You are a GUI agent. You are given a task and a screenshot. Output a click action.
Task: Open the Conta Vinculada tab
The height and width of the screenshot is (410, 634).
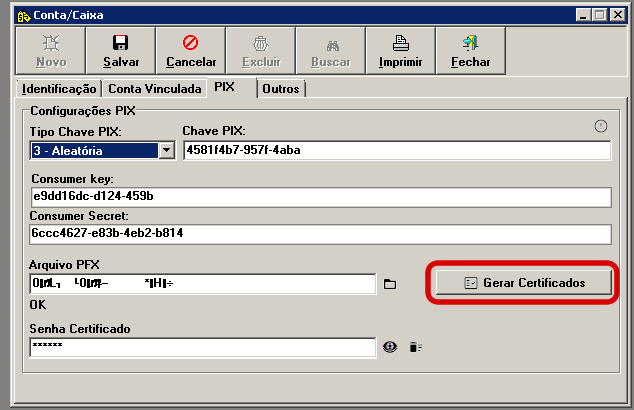pyautogui.click(x=155, y=89)
